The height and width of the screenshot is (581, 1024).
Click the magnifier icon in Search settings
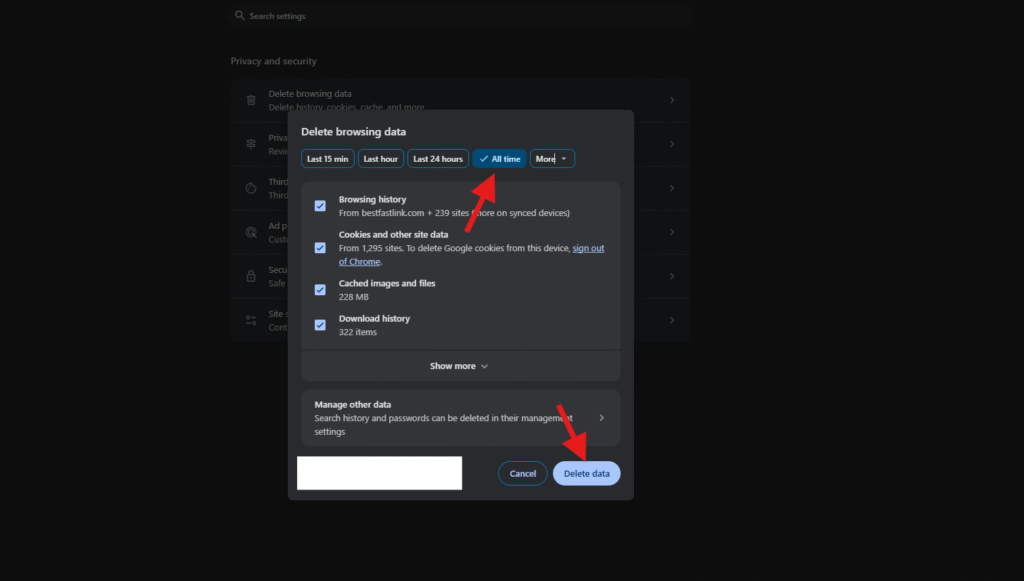tap(238, 15)
